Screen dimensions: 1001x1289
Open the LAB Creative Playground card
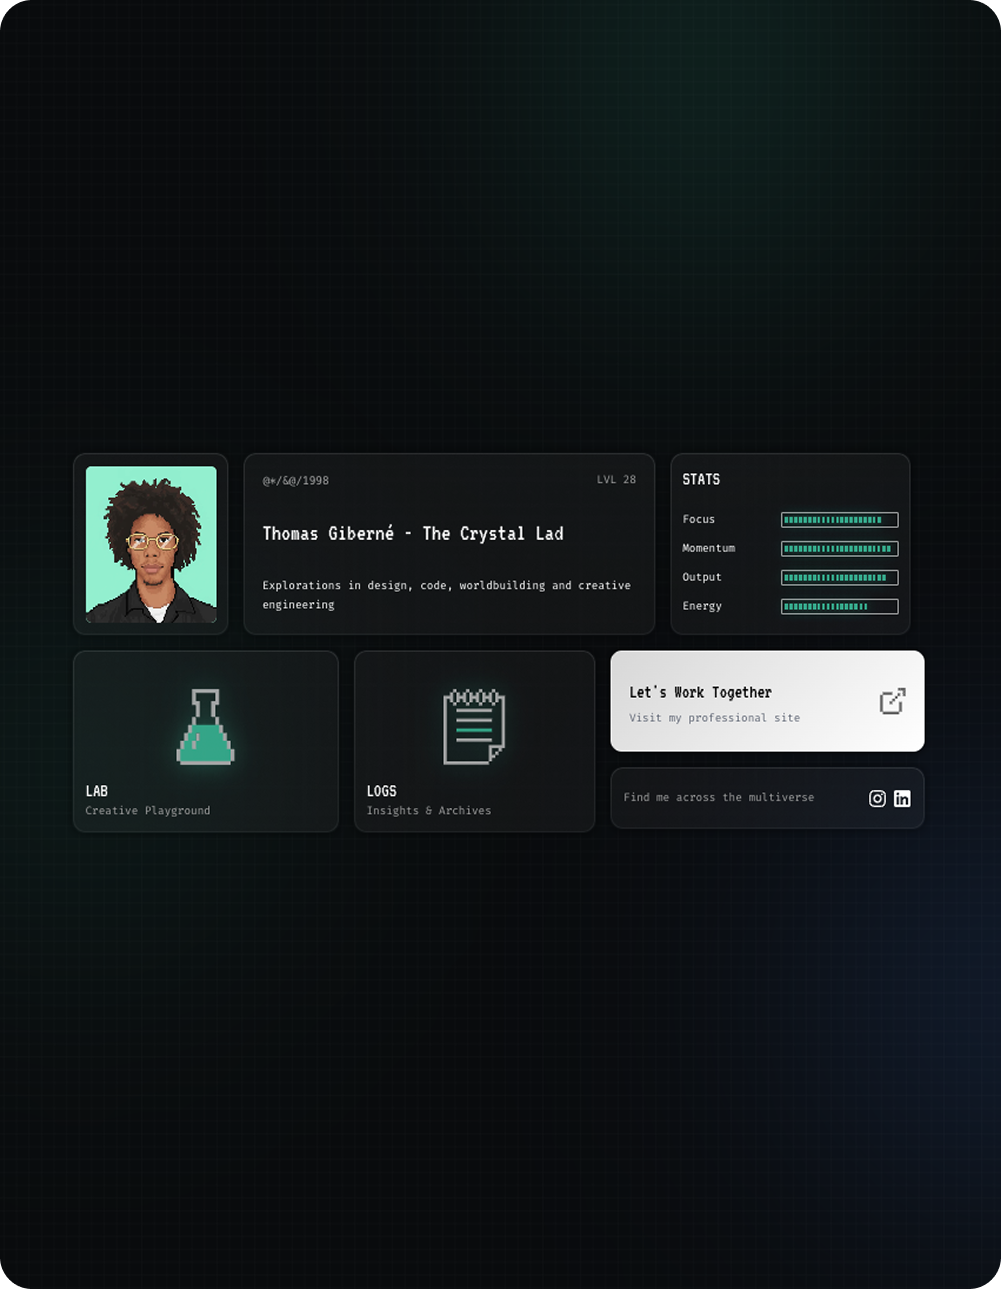[206, 740]
